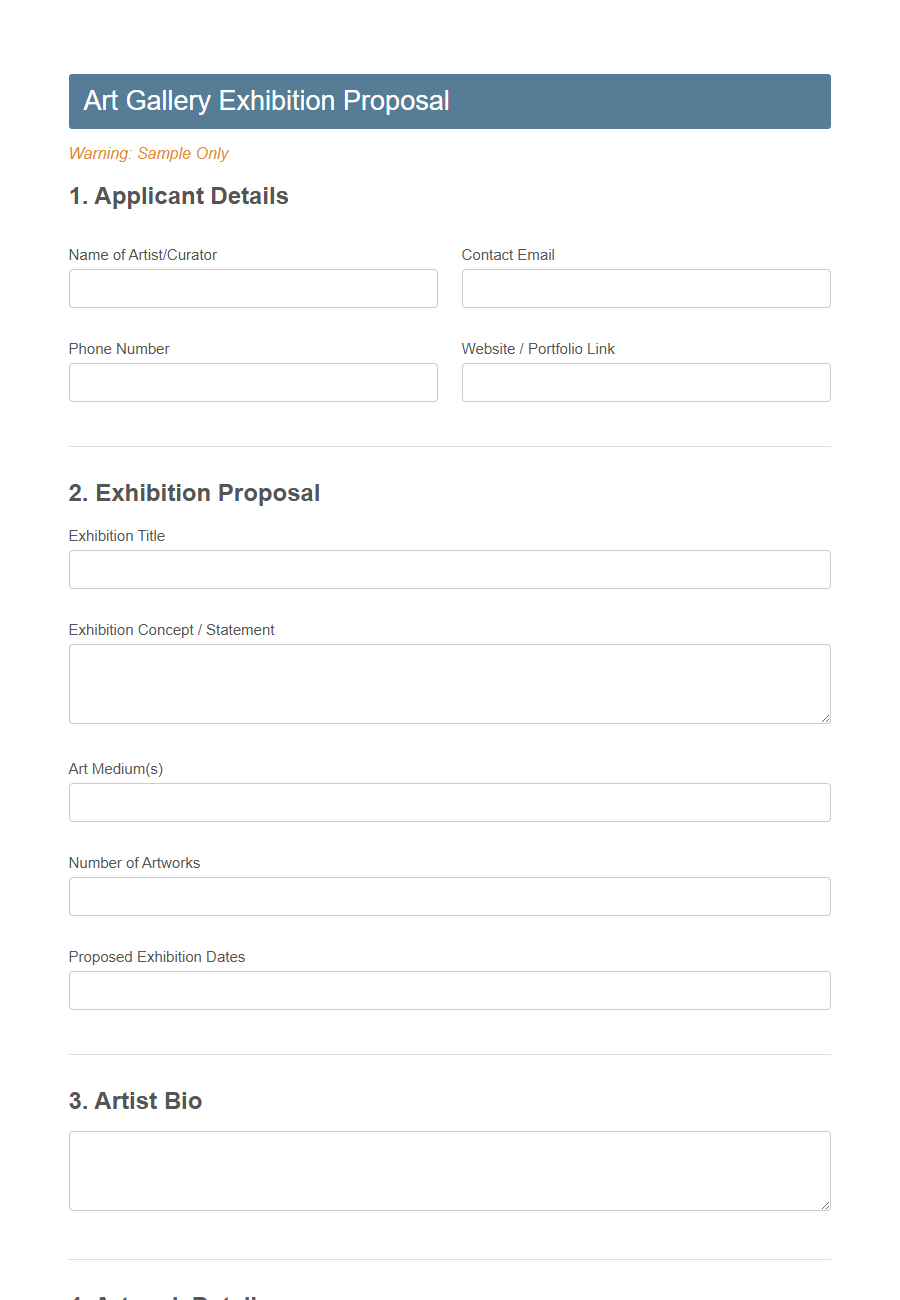
Task: Click the Art Medium(s) input field
Action: (449, 802)
